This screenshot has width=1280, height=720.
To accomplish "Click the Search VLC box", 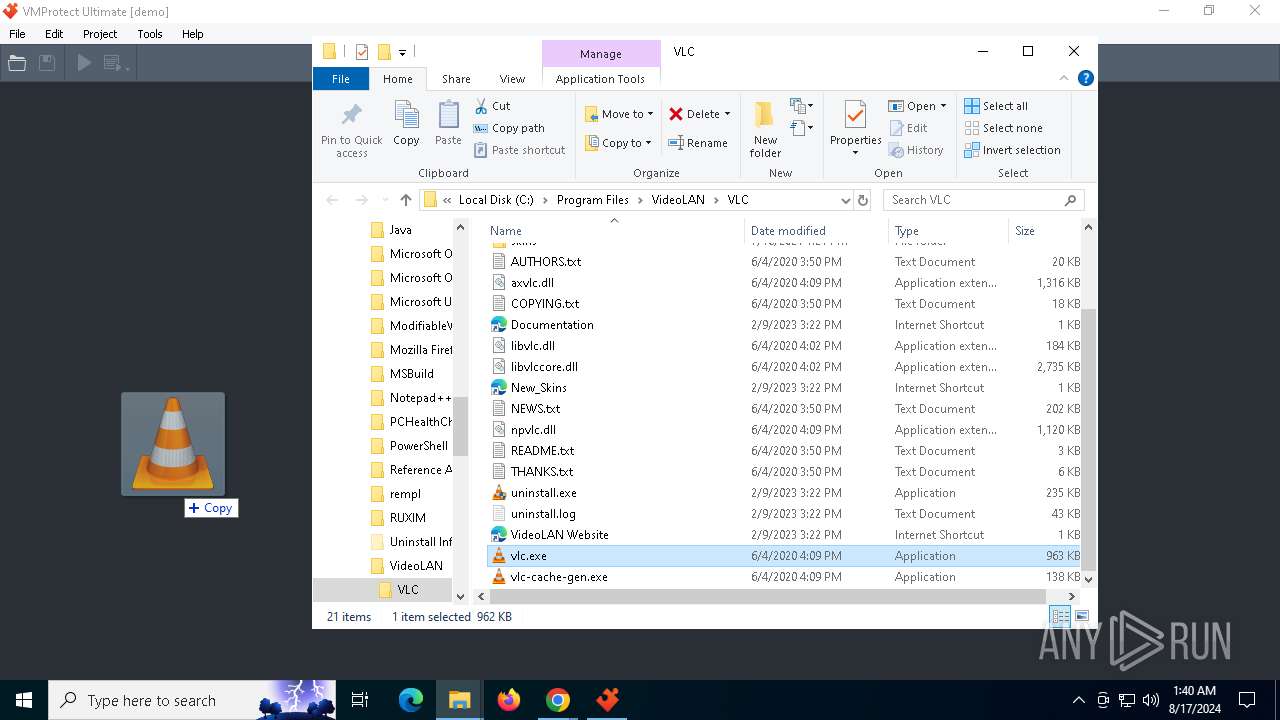I will tap(984, 200).
